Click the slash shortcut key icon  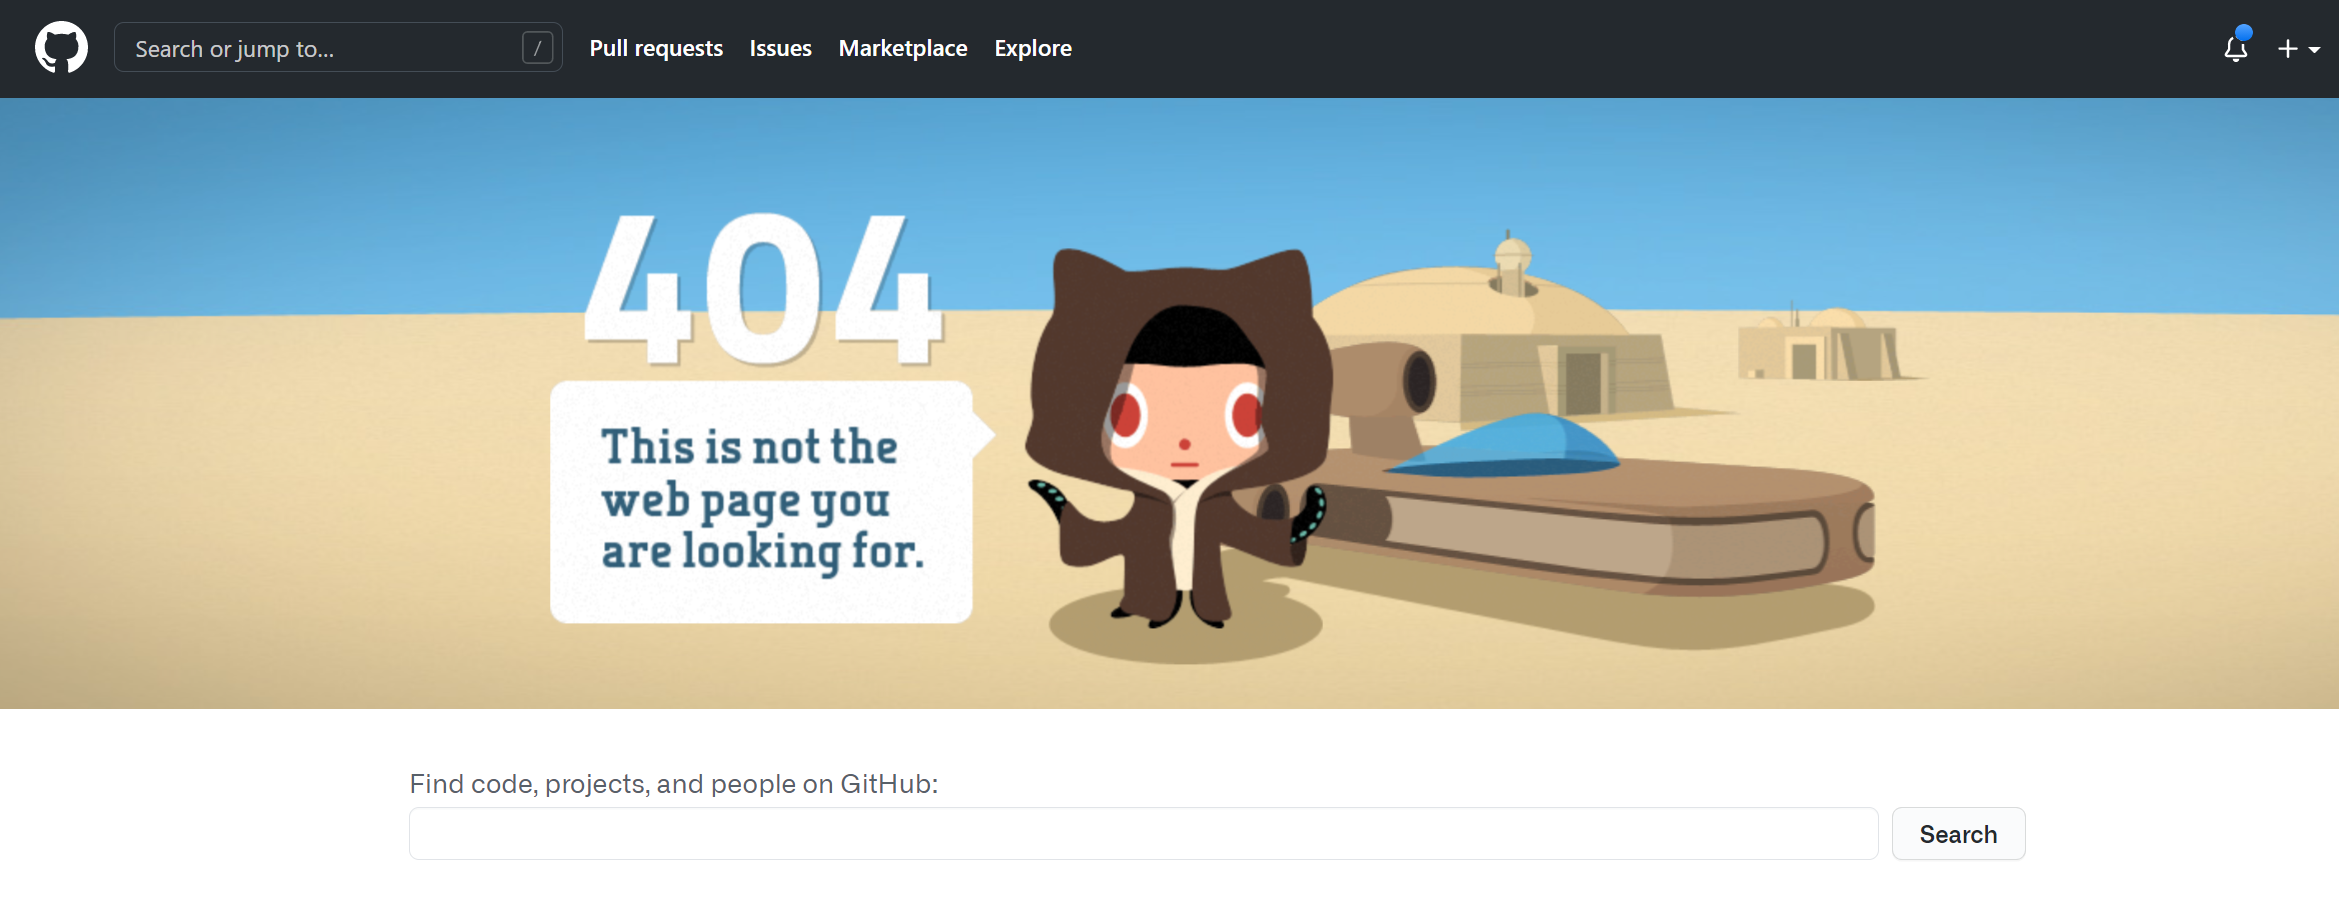(x=537, y=48)
